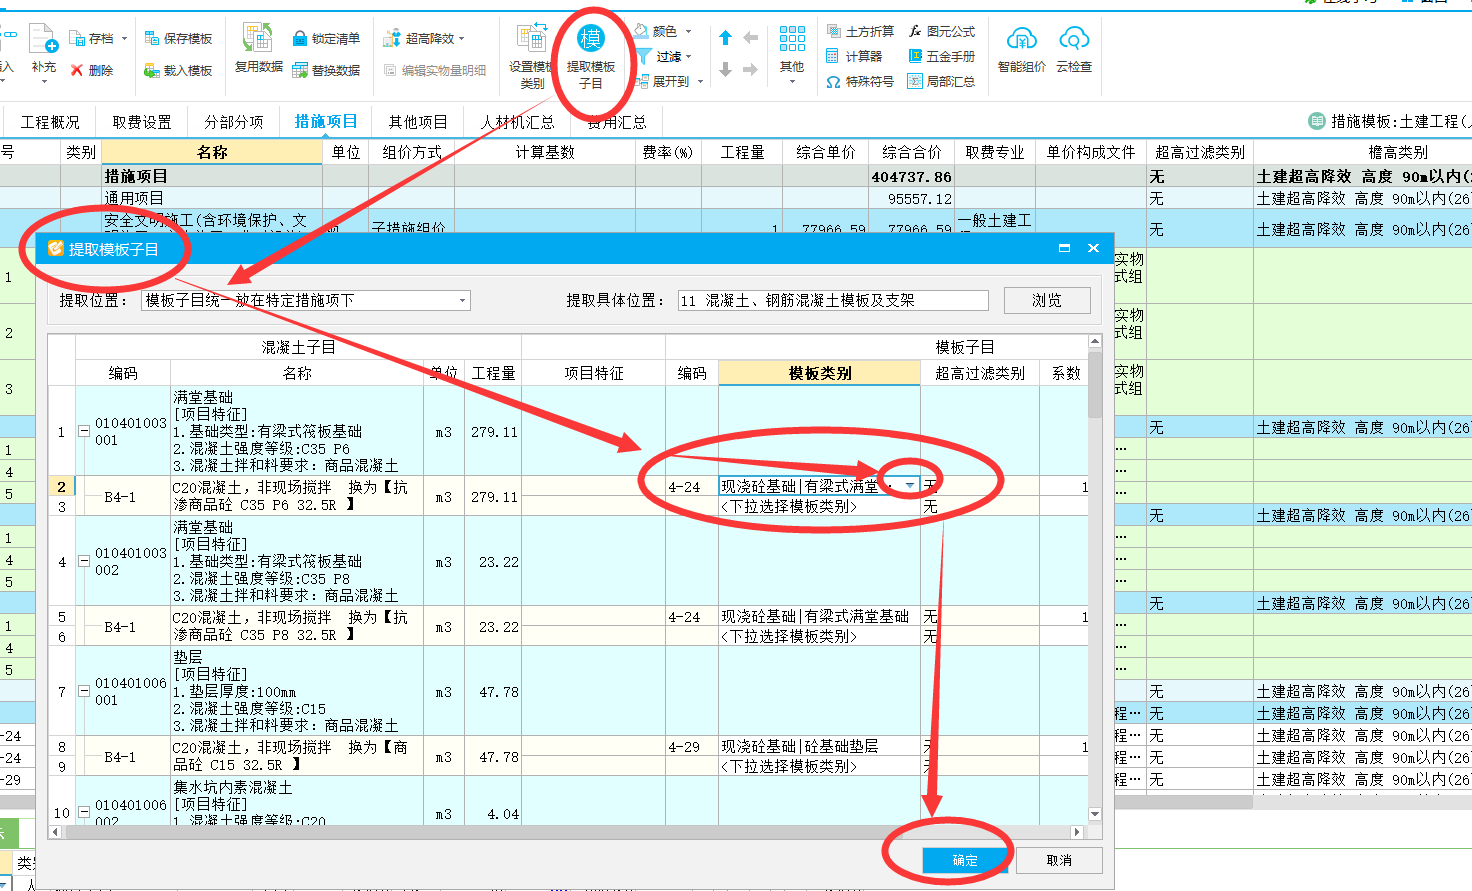Click the 载入模板 icon
The height and width of the screenshot is (891, 1472).
[x=152, y=70]
